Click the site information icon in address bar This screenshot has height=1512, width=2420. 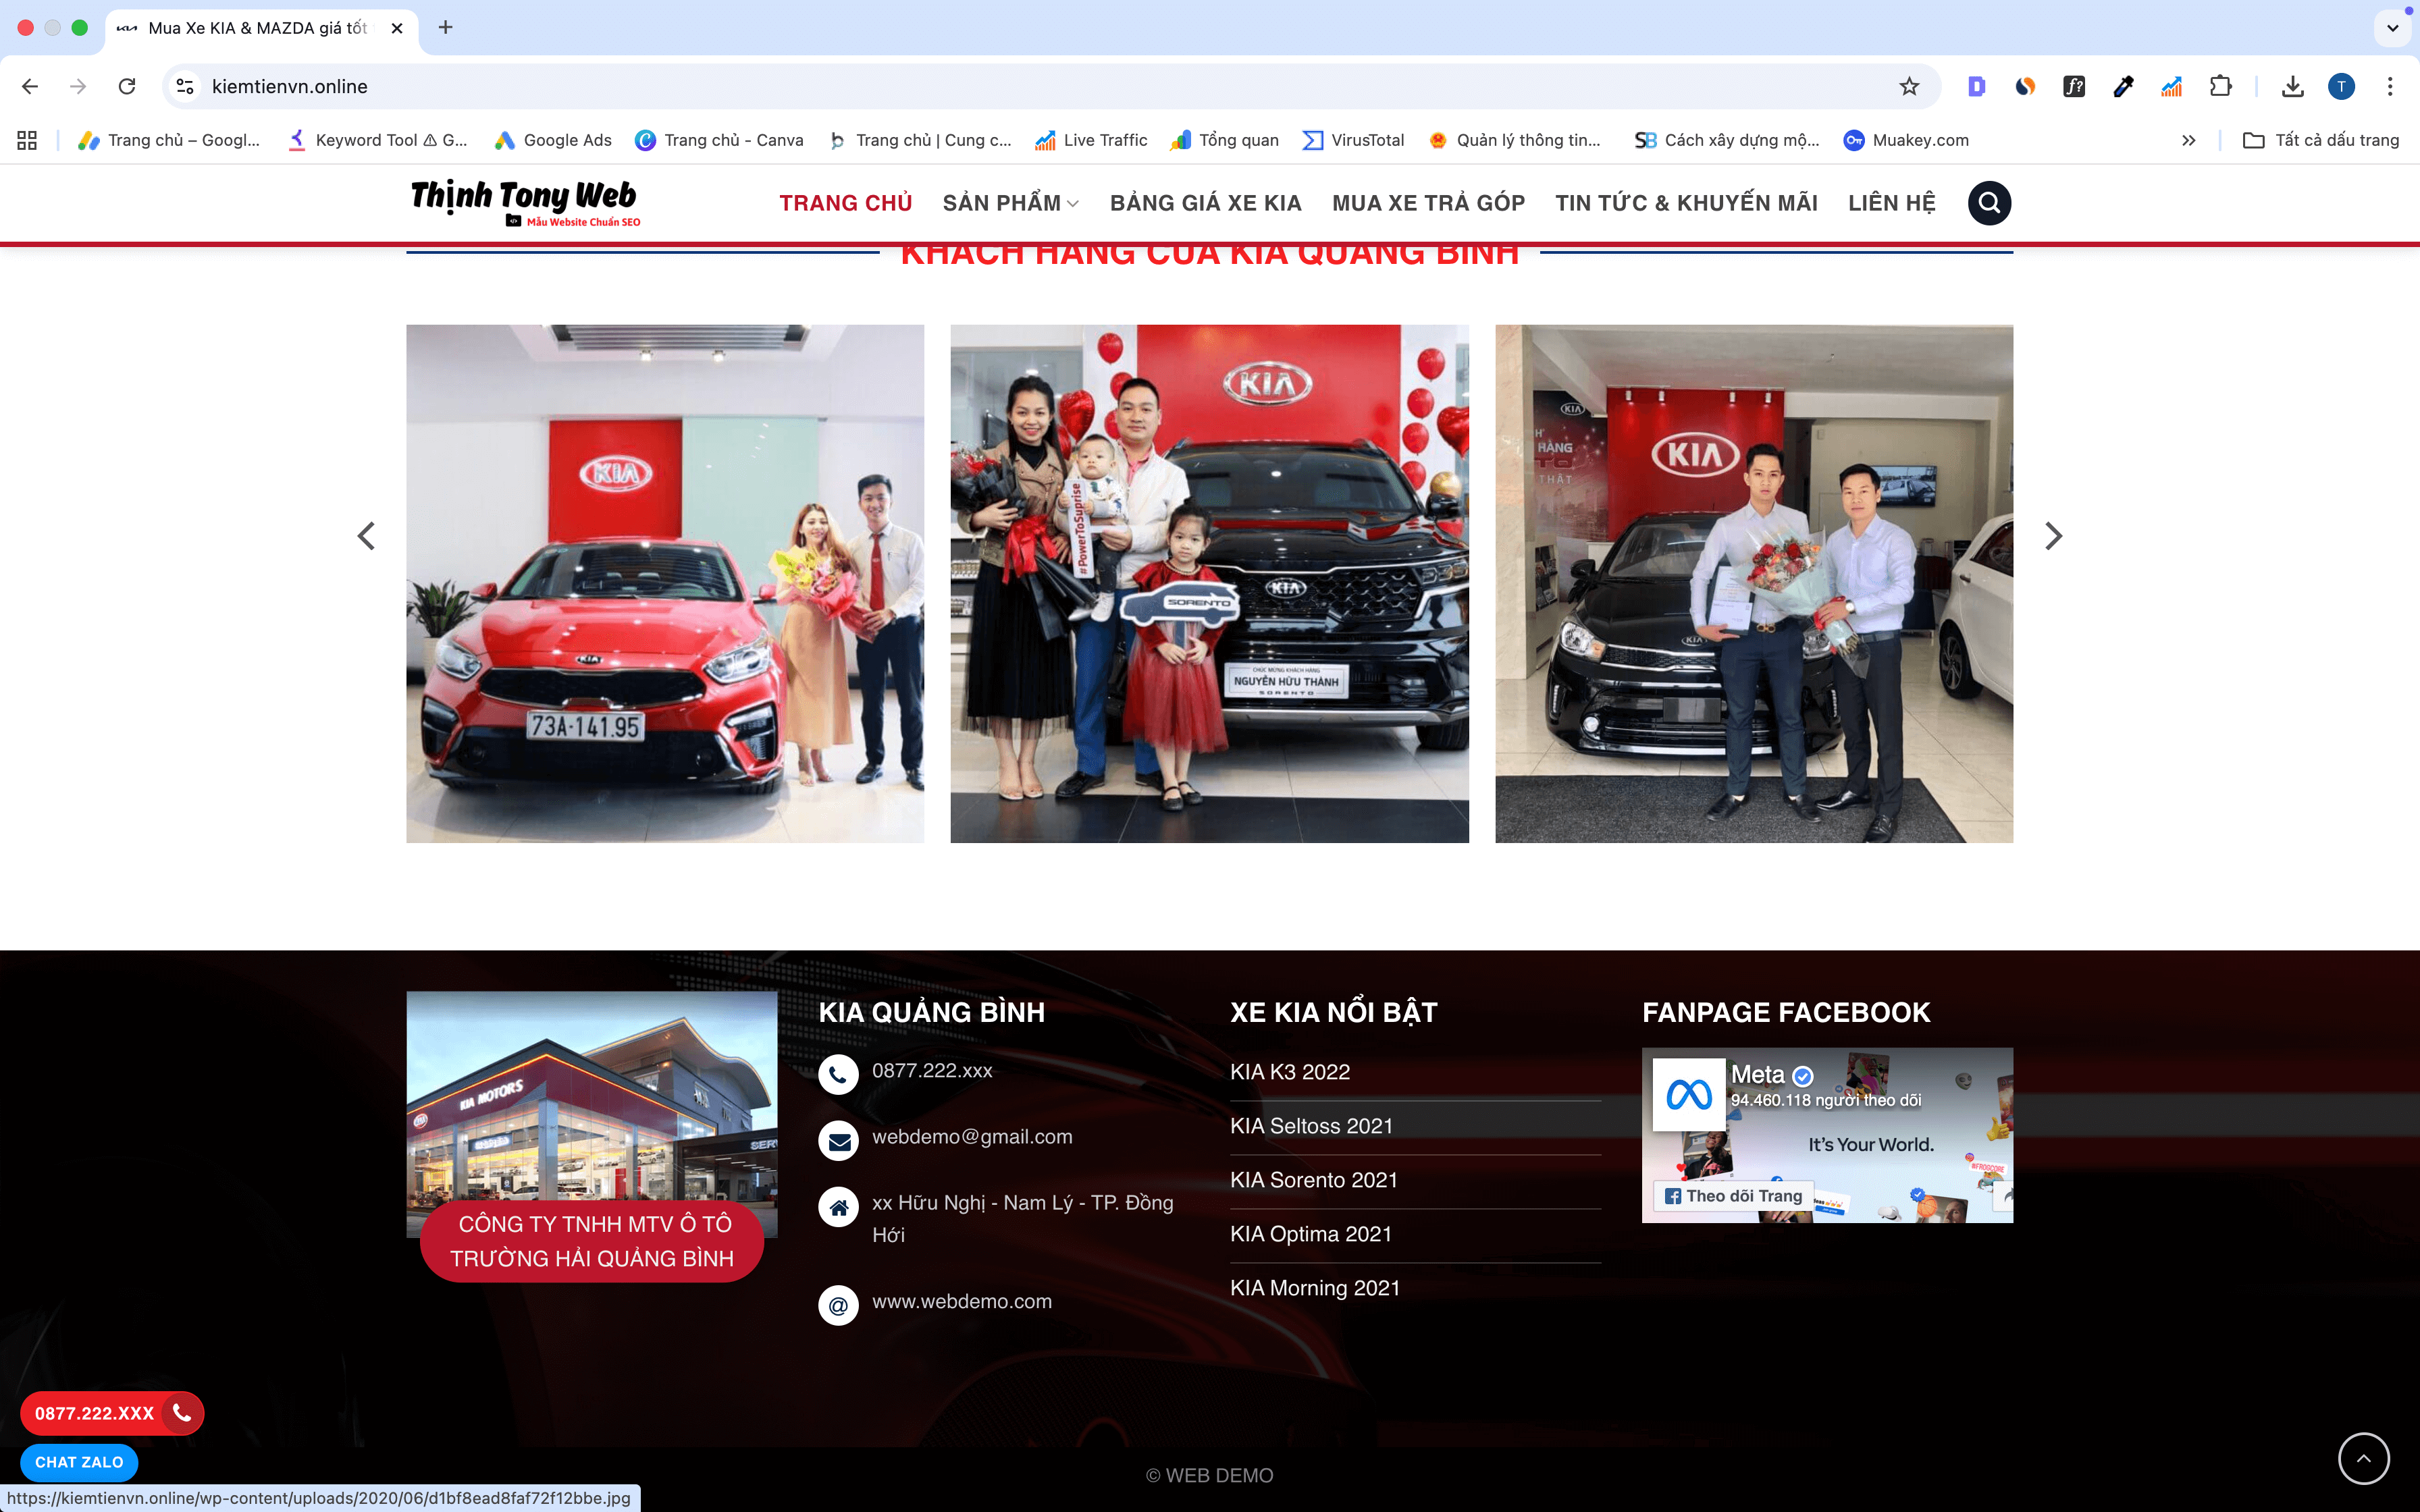pyautogui.click(x=185, y=86)
